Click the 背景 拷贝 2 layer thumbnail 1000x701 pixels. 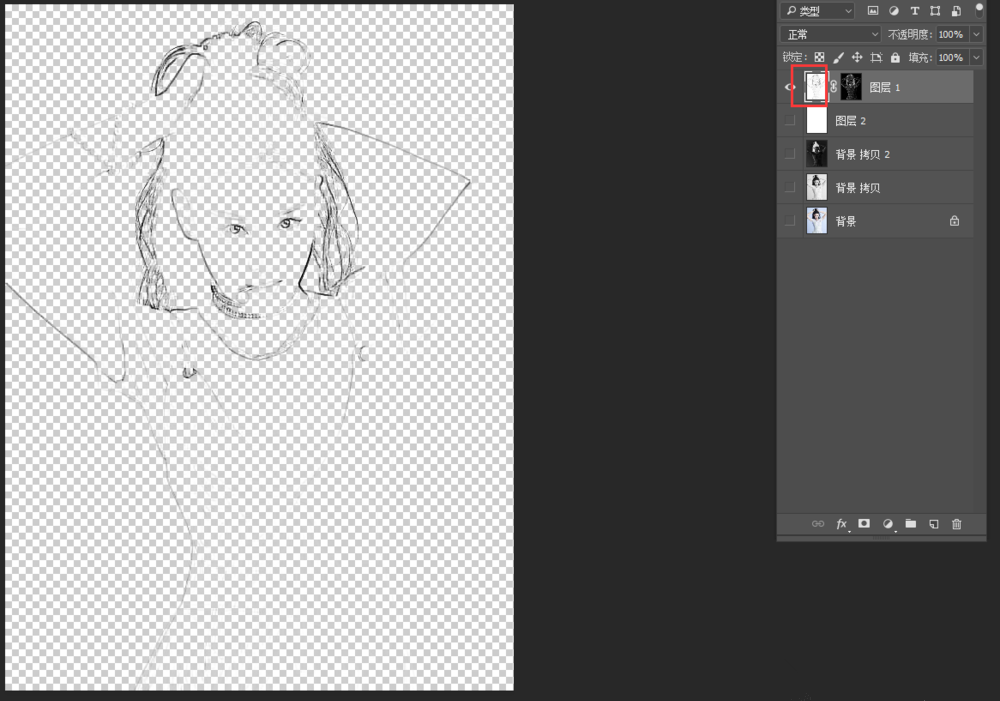(x=816, y=153)
